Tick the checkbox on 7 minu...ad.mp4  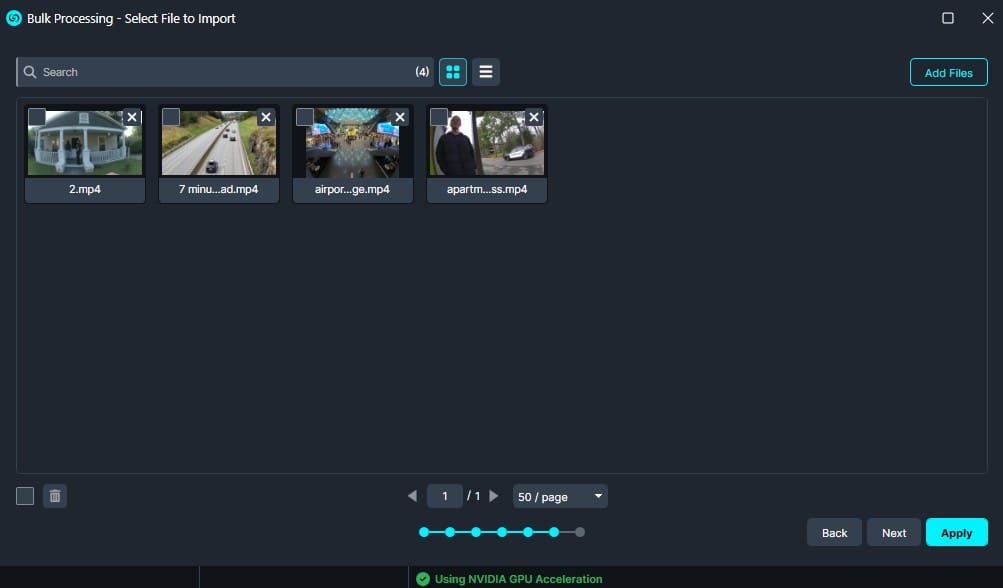click(171, 117)
